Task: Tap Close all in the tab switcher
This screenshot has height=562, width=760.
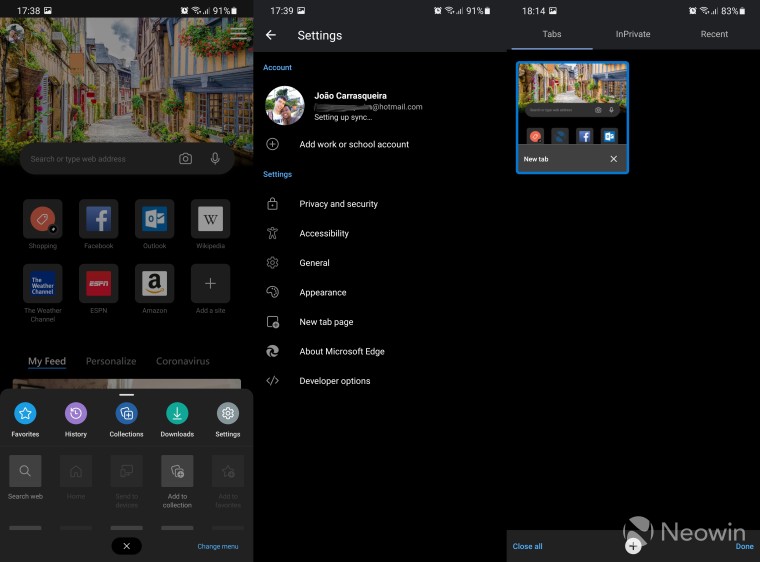Action: click(x=527, y=546)
